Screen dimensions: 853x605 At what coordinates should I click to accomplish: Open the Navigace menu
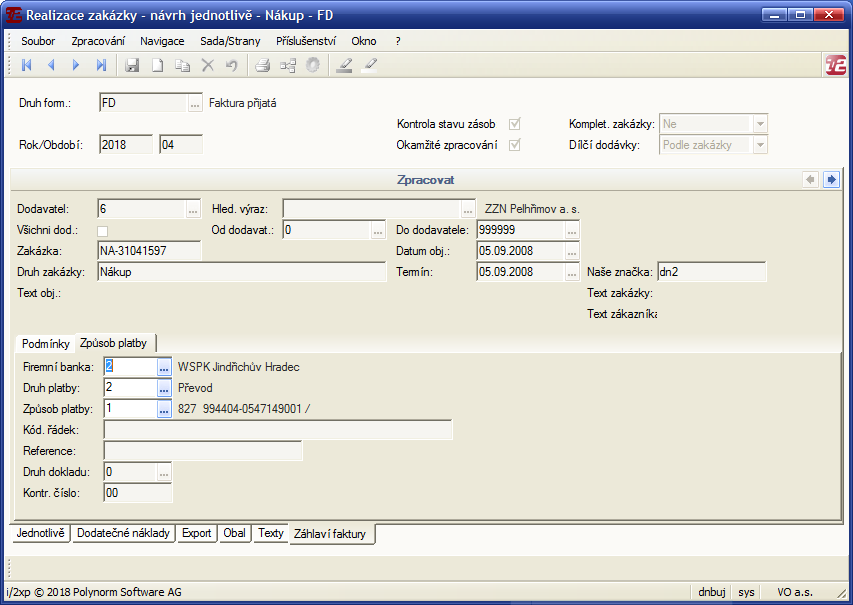coord(162,41)
